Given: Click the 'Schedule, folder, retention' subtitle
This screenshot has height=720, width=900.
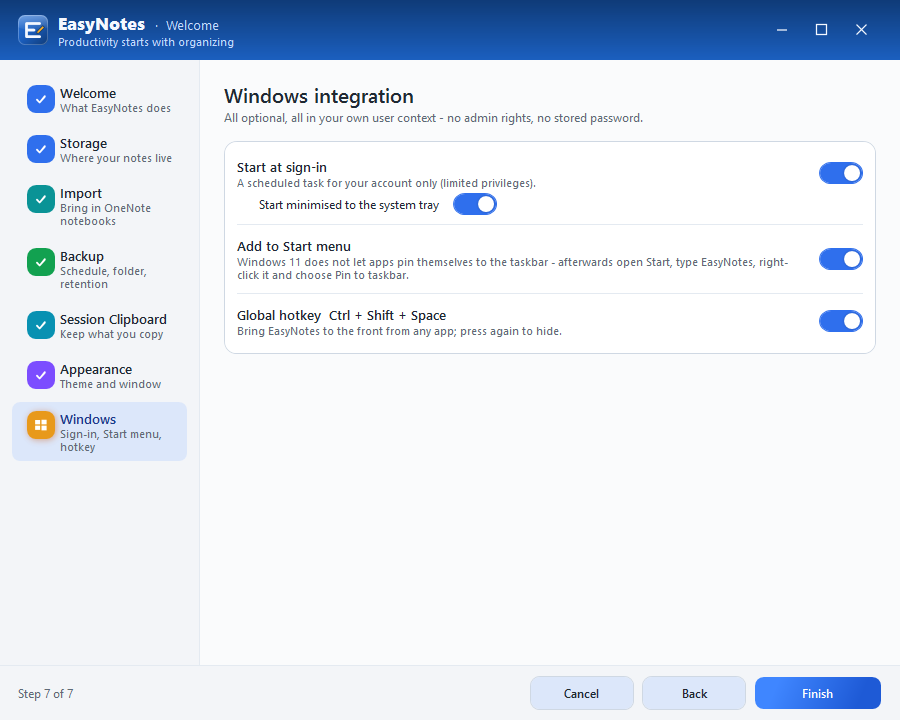Looking at the screenshot, I should coord(103,277).
